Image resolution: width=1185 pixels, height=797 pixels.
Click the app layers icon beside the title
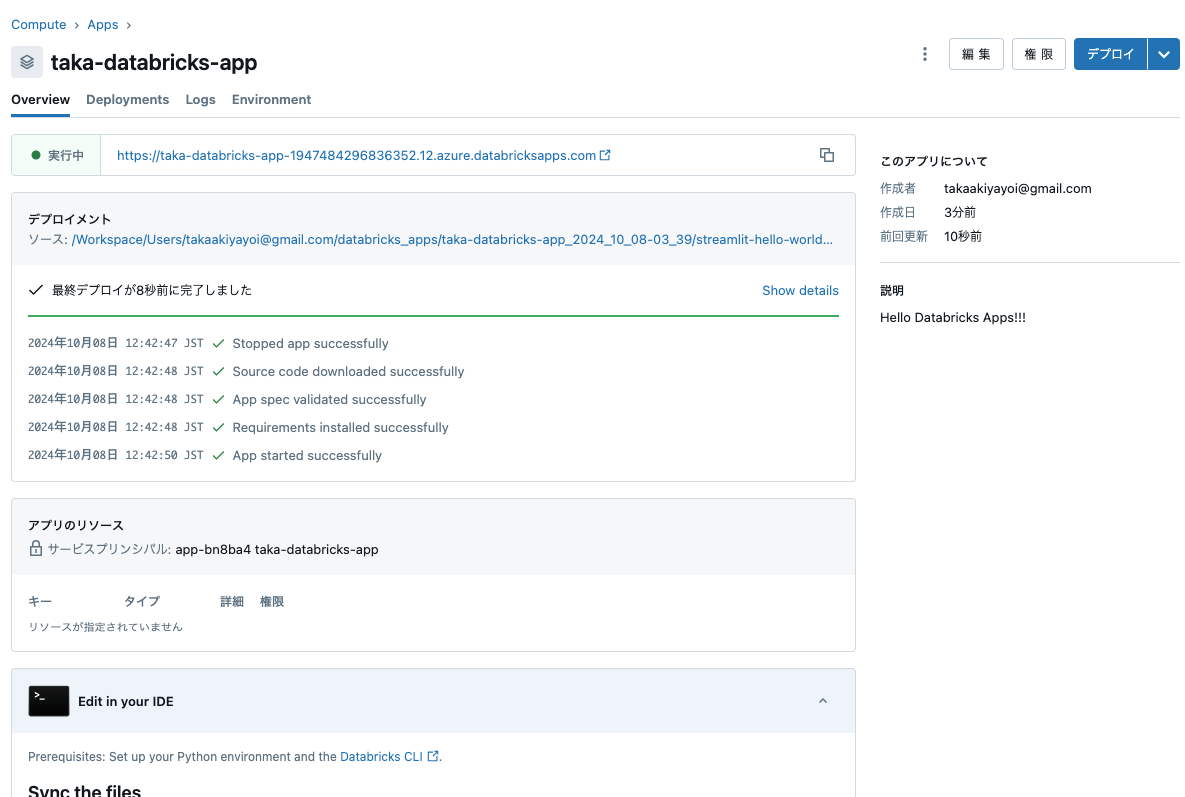pyautogui.click(x=27, y=62)
